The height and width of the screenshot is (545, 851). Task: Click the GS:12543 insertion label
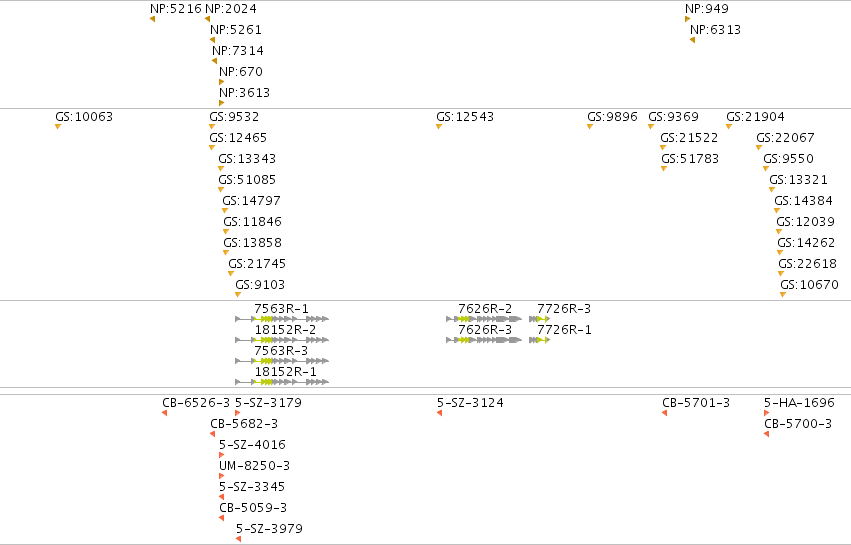click(465, 117)
